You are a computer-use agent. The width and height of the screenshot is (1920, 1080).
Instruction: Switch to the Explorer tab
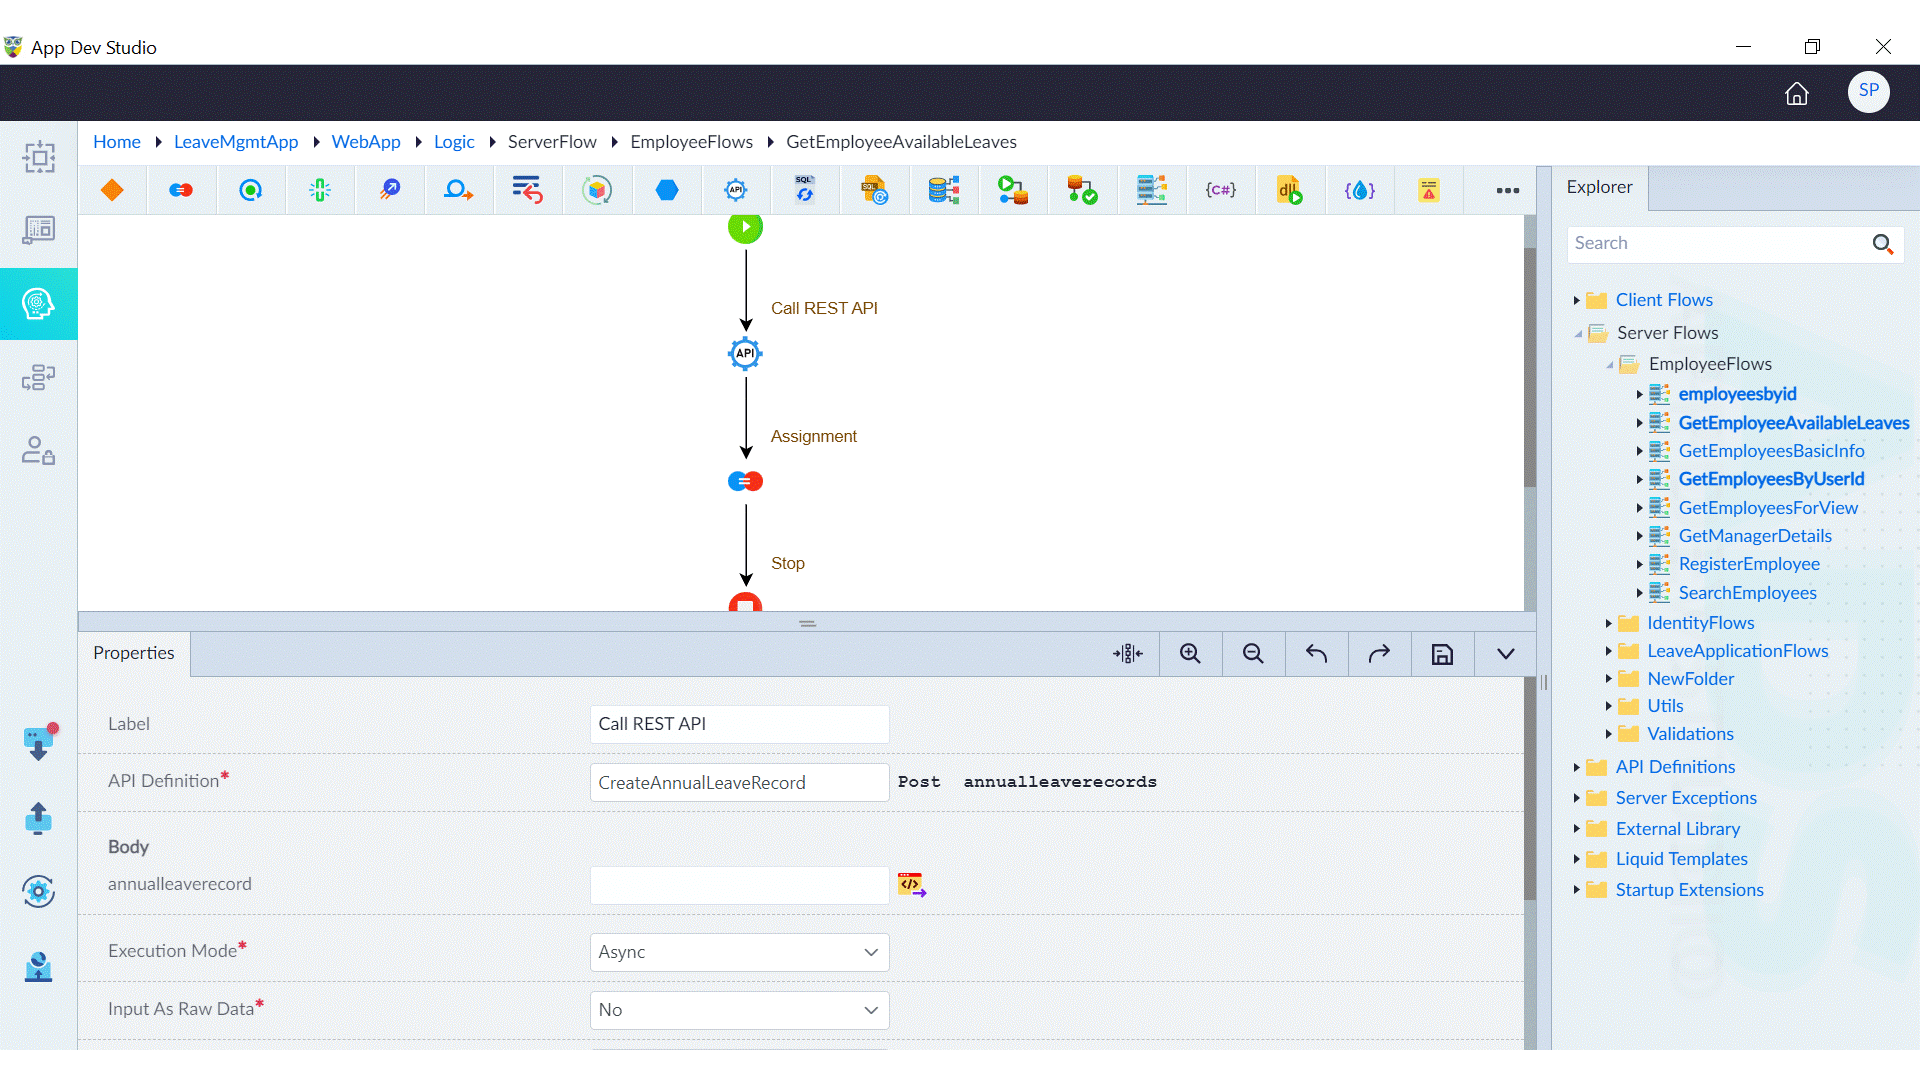(x=1599, y=187)
